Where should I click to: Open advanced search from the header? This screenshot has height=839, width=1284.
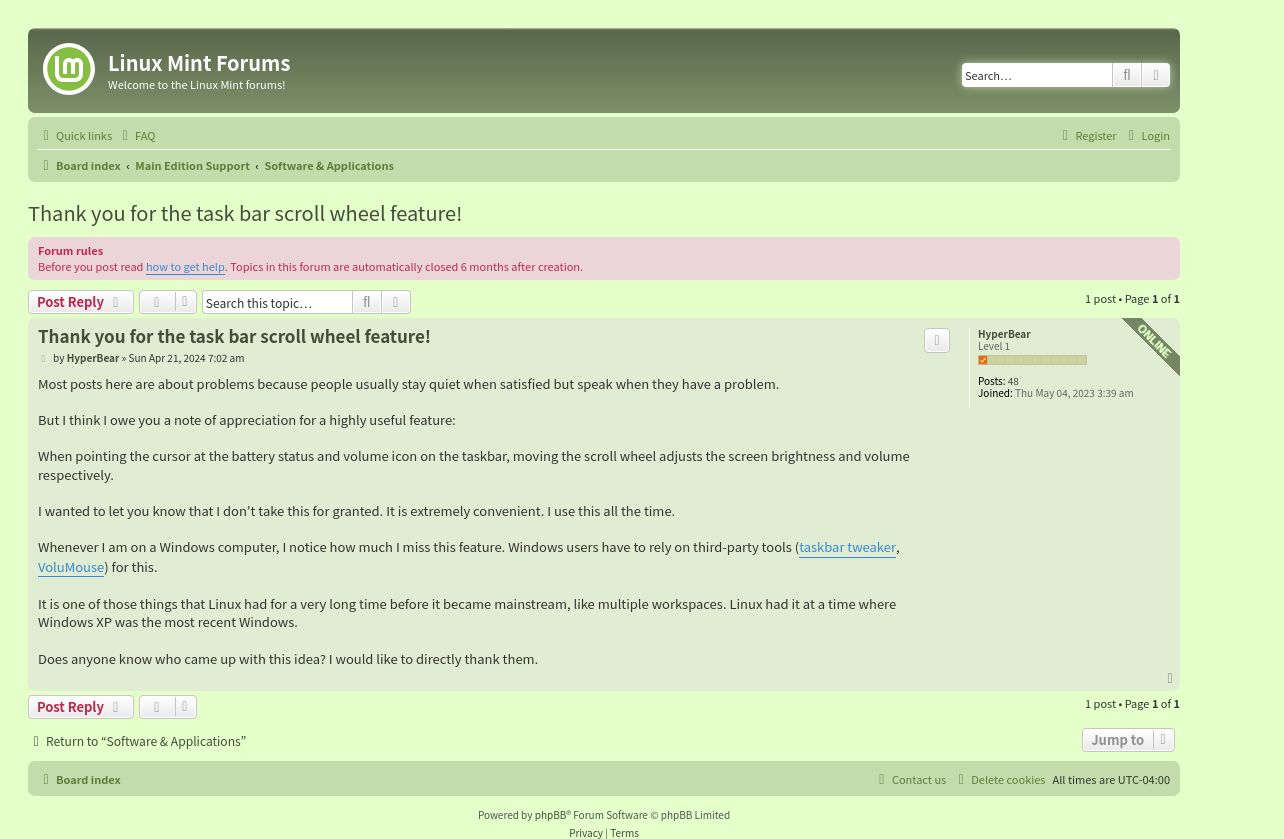pyautogui.click(x=1156, y=75)
